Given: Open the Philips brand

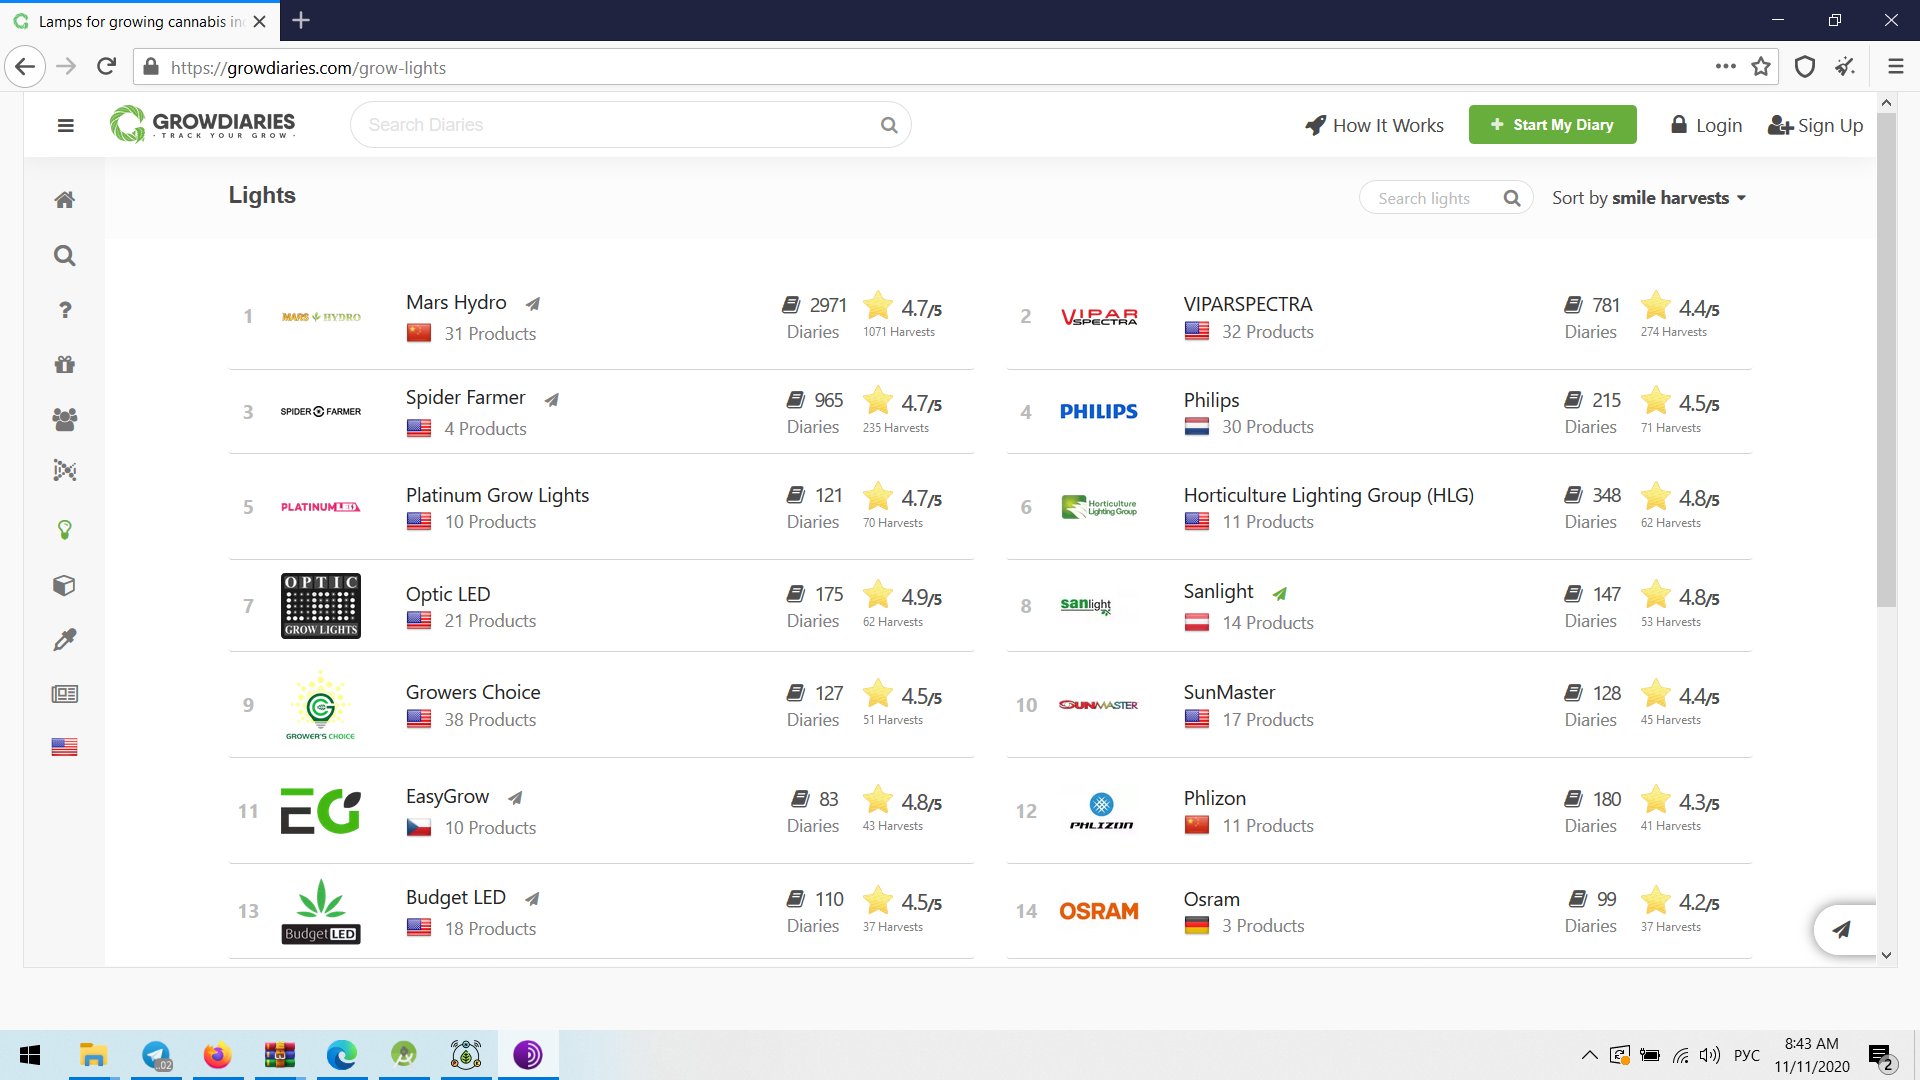Looking at the screenshot, I should [x=1211, y=400].
